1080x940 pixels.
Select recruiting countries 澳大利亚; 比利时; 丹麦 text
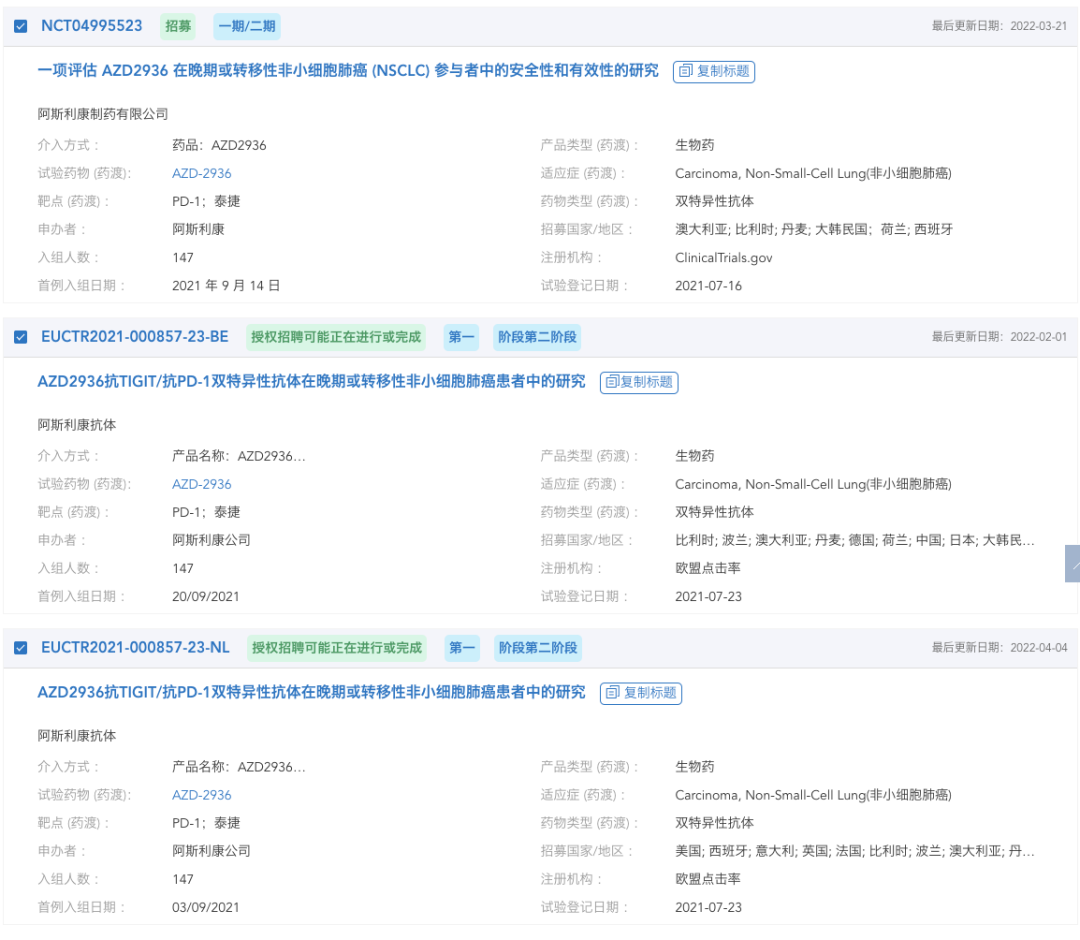[x=814, y=229]
